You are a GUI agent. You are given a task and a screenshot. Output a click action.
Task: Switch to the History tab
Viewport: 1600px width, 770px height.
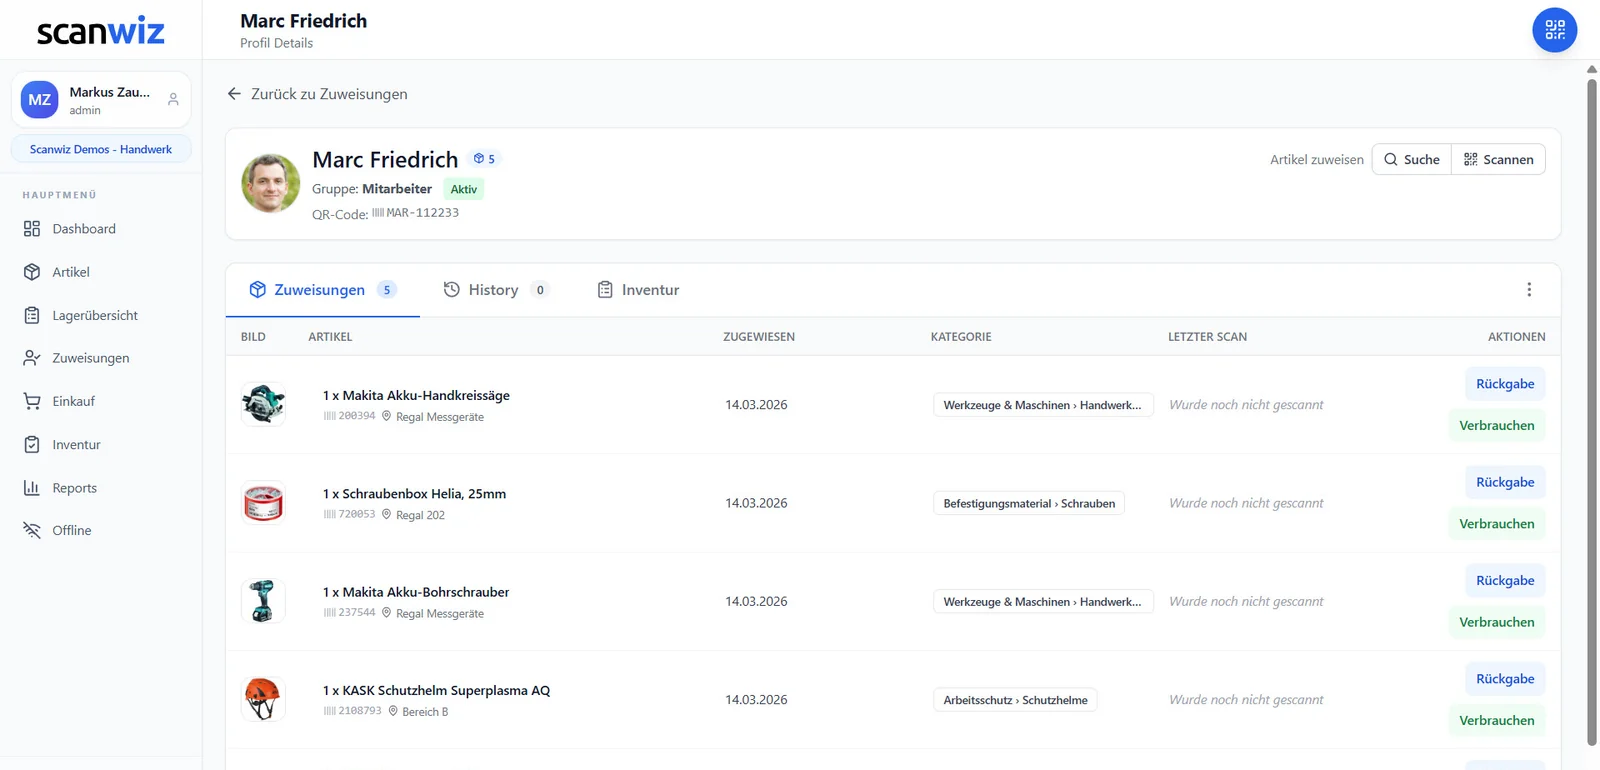point(496,290)
